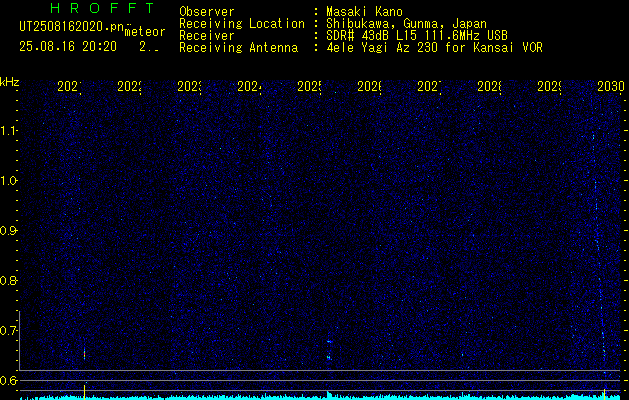629x400 pixels.
Task: Click the Receiver label
Action: coord(207,36)
